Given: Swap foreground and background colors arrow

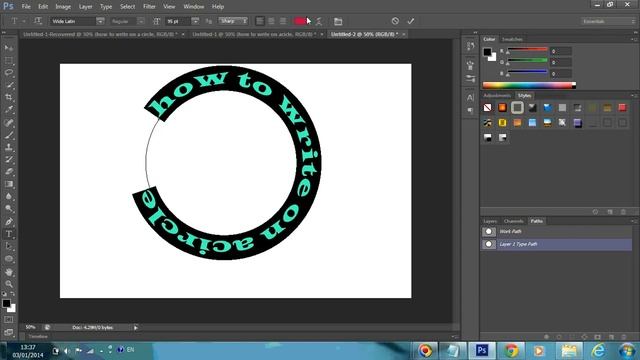Looking at the screenshot, I should click(13, 293).
